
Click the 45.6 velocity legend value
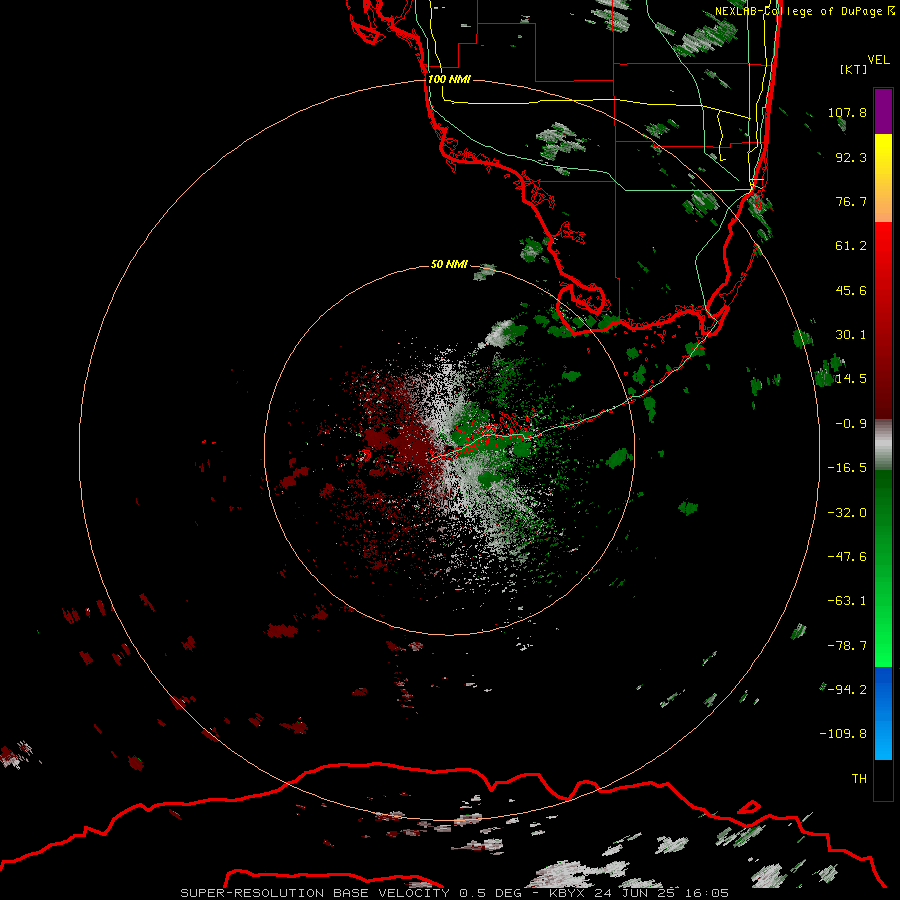point(851,290)
